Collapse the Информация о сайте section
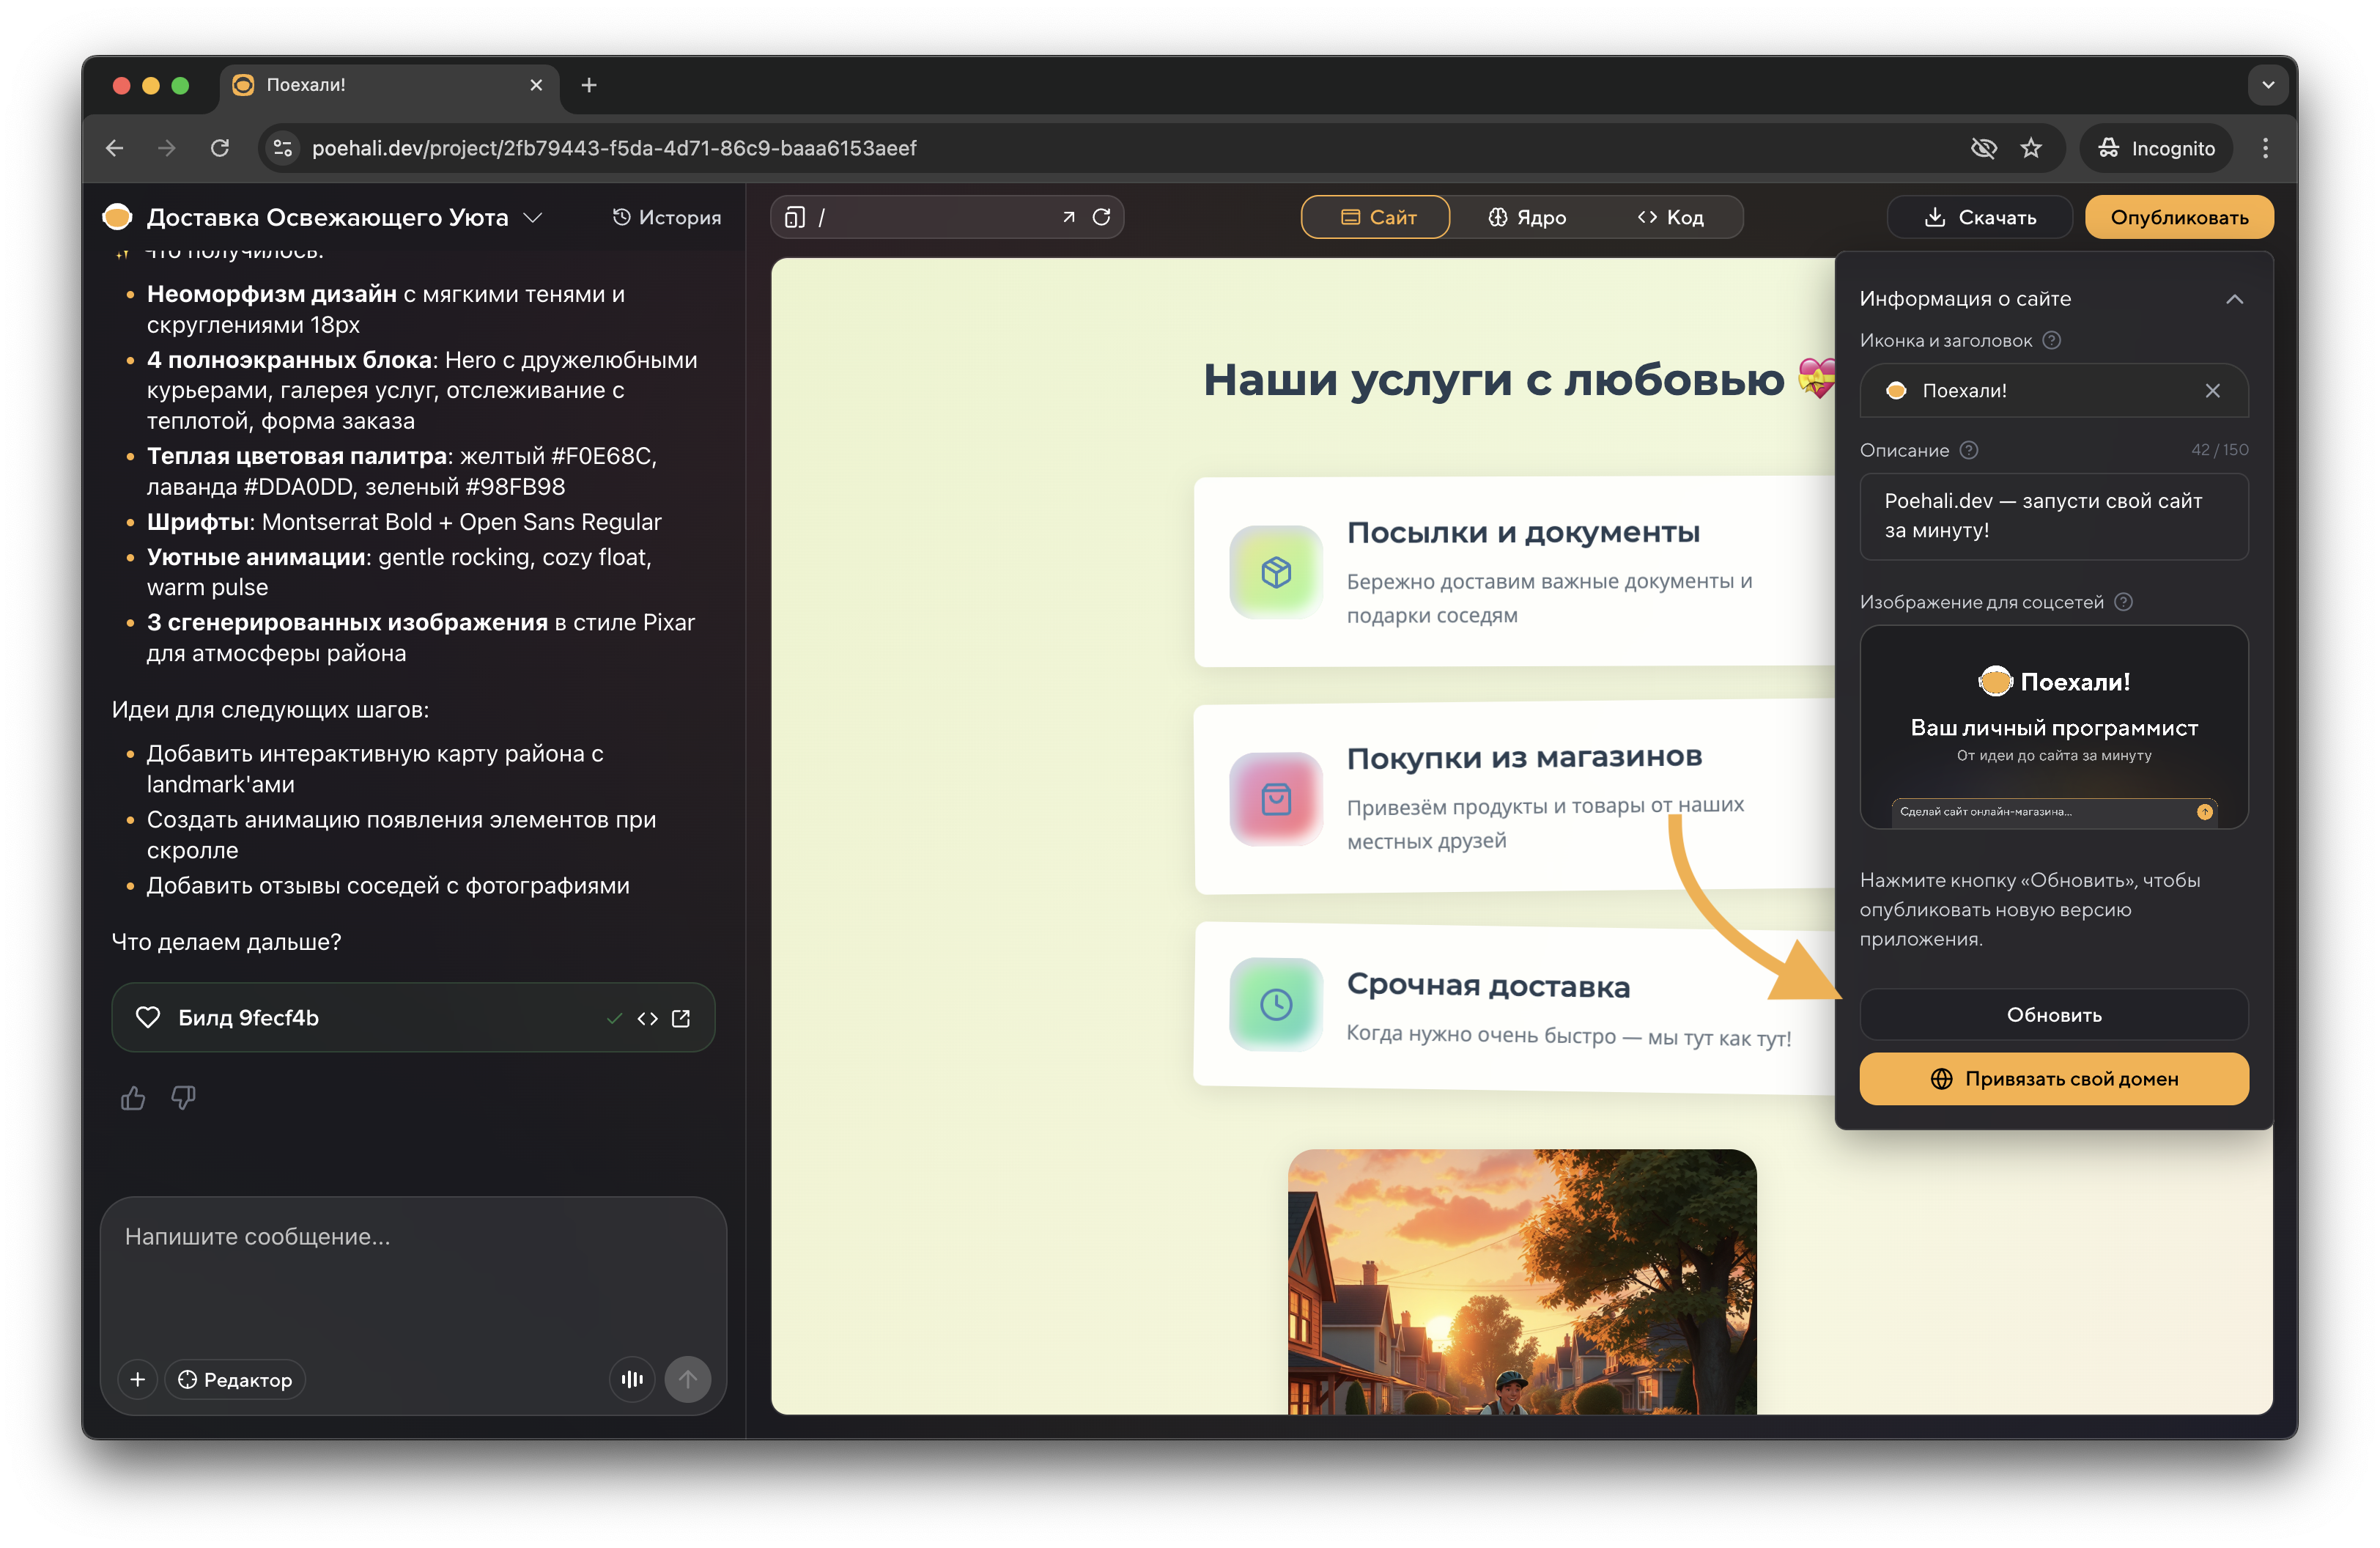Viewport: 2380px width, 1548px height. tap(2235, 297)
